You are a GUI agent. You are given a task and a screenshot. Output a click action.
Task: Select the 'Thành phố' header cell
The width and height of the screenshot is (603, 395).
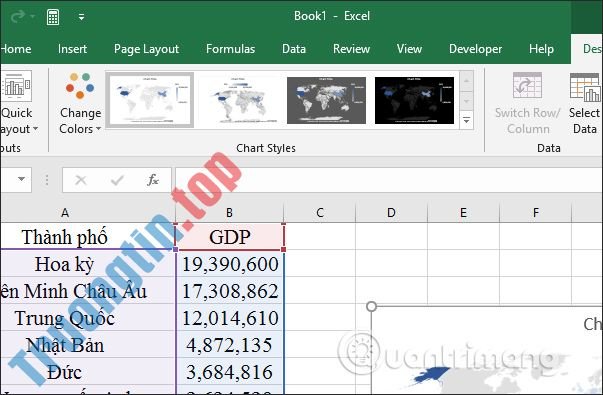click(88, 236)
